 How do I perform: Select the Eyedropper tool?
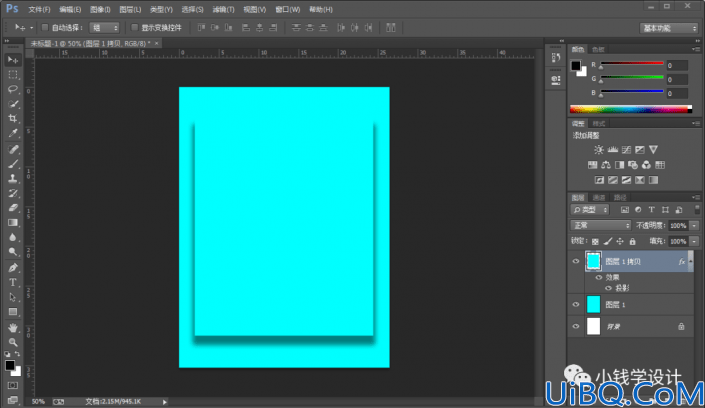[x=13, y=133]
